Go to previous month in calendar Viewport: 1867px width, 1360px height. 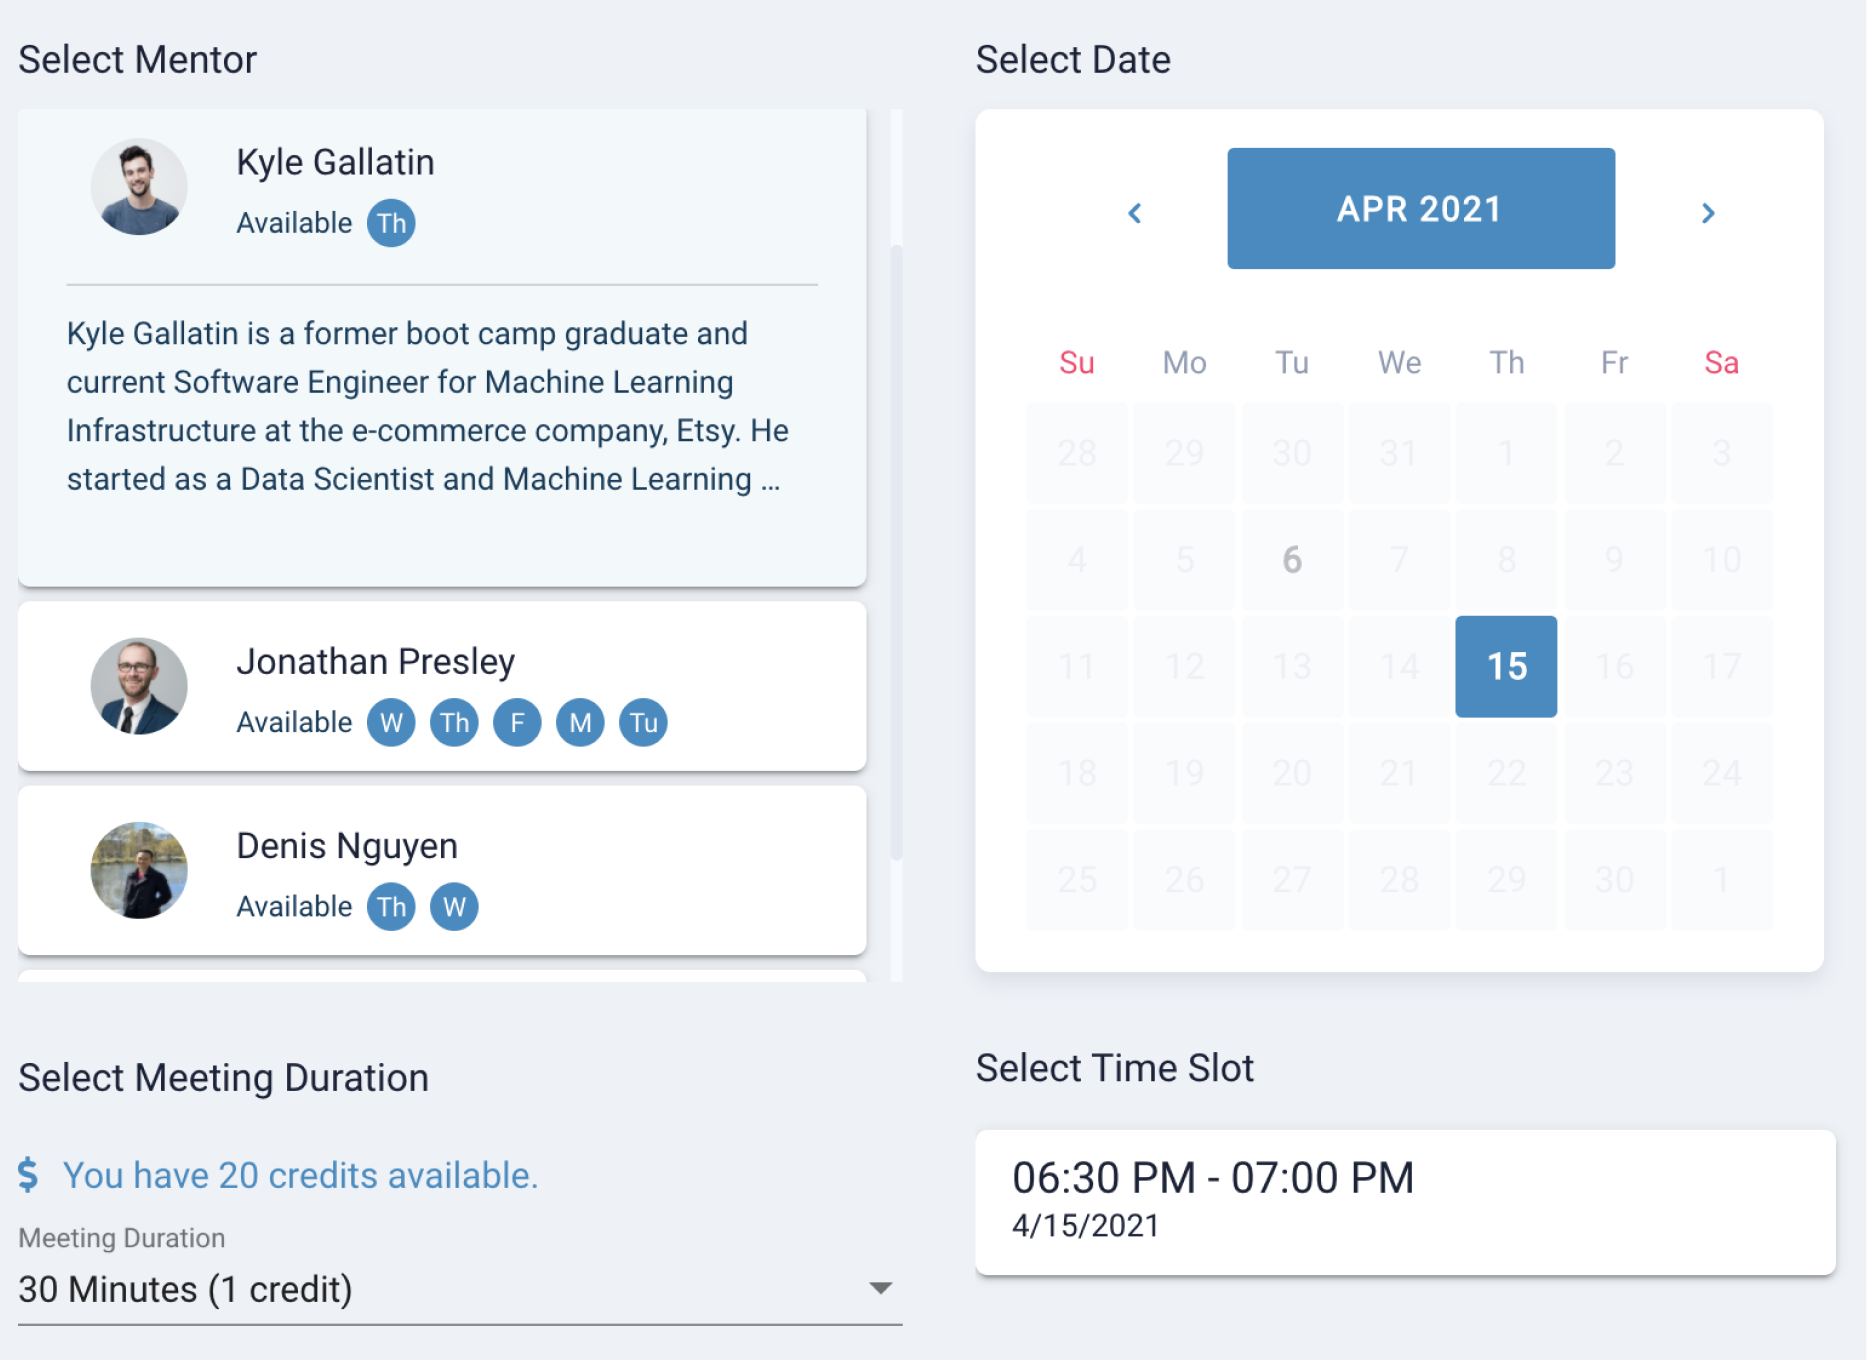[1135, 213]
